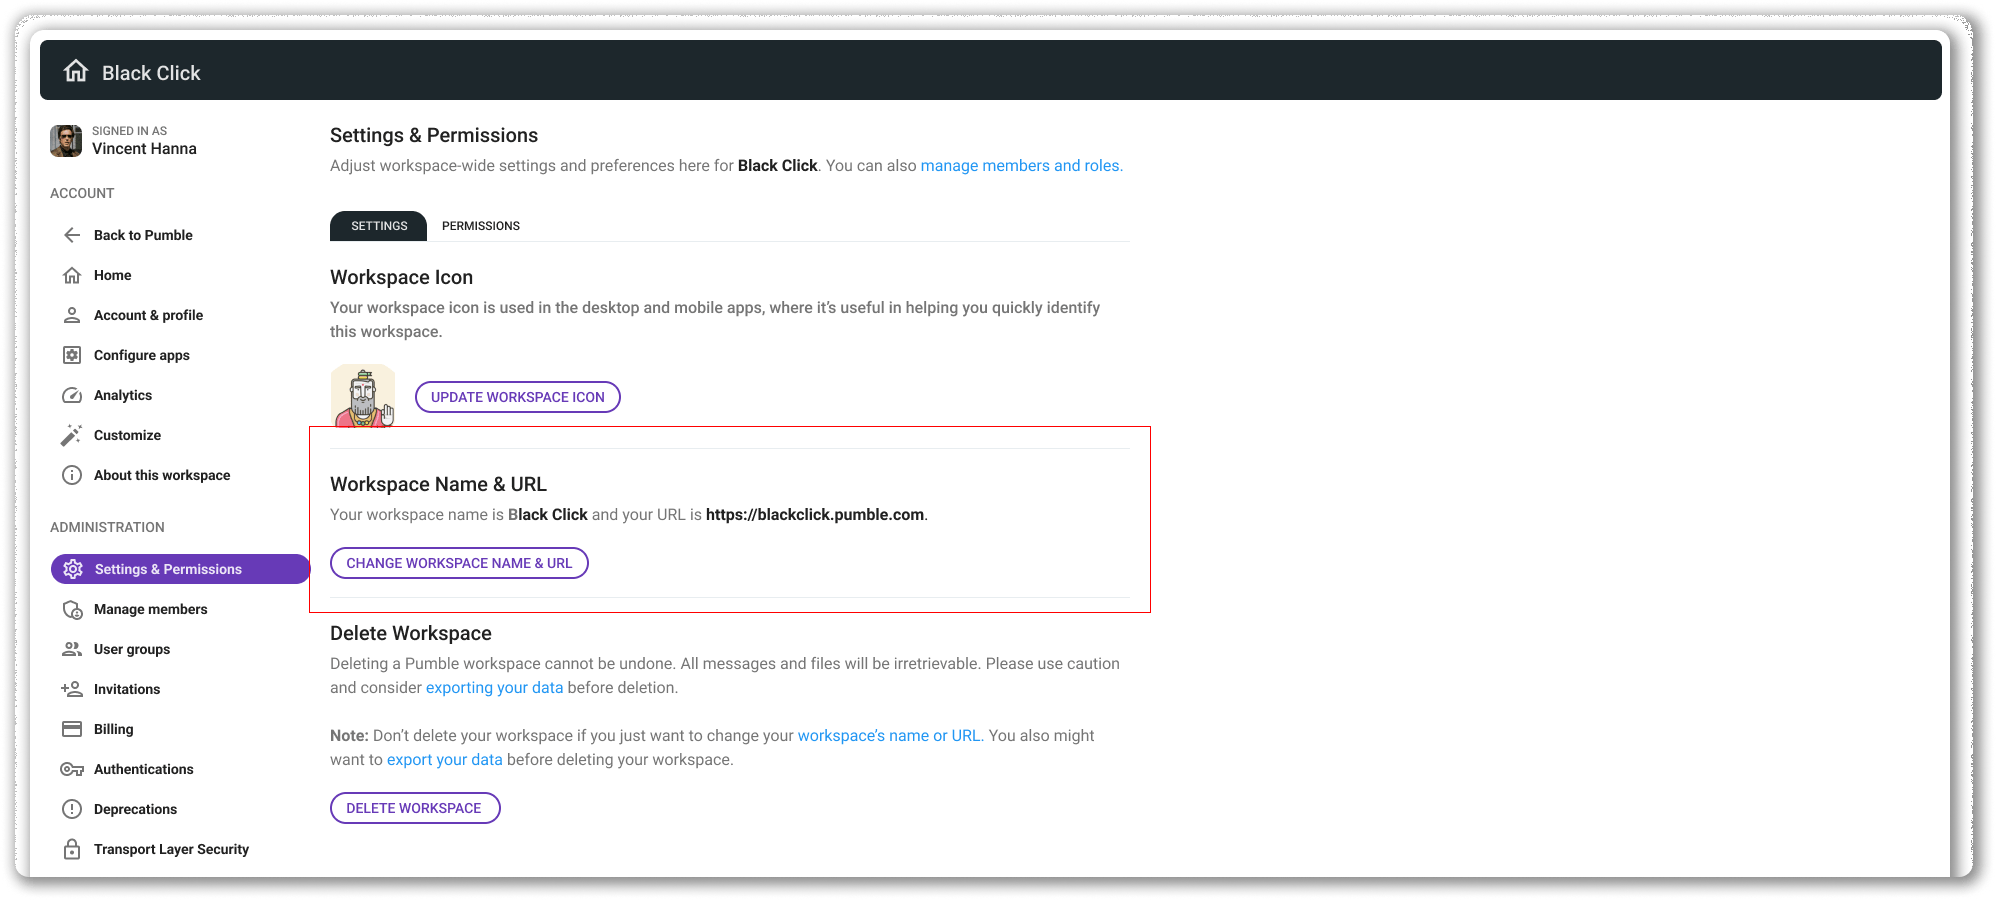Open the manage members and roles link

(1021, 165)
